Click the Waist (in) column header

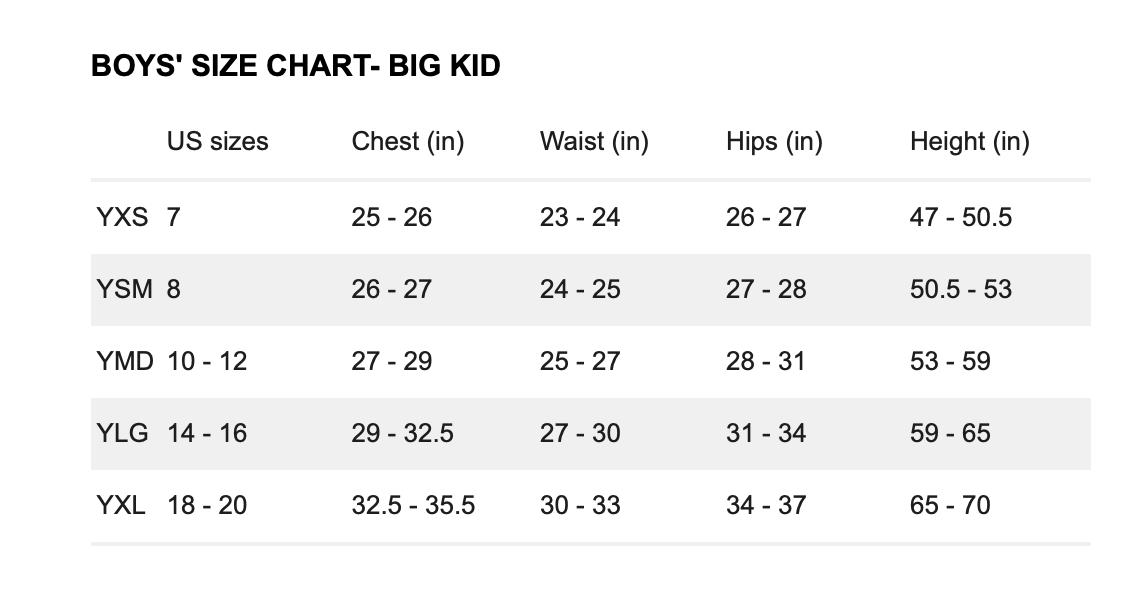pyautogui.click(x=594, y=142)
